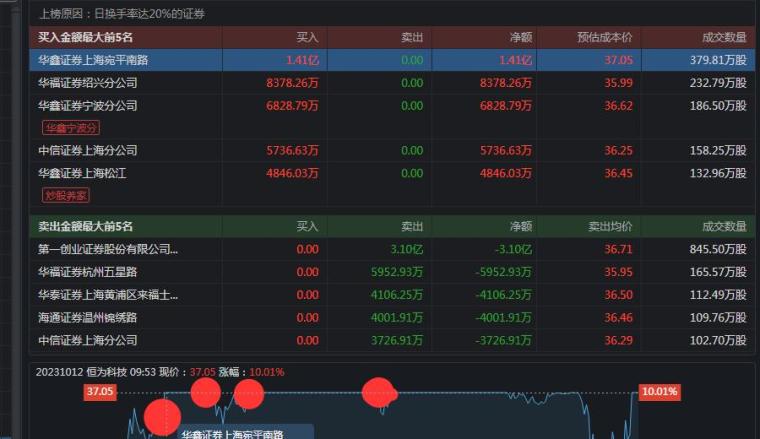This screenshot has height=439, width=760.
Task: Select 中信证券上海分公司 in the sell table
Action: [88, 340]
